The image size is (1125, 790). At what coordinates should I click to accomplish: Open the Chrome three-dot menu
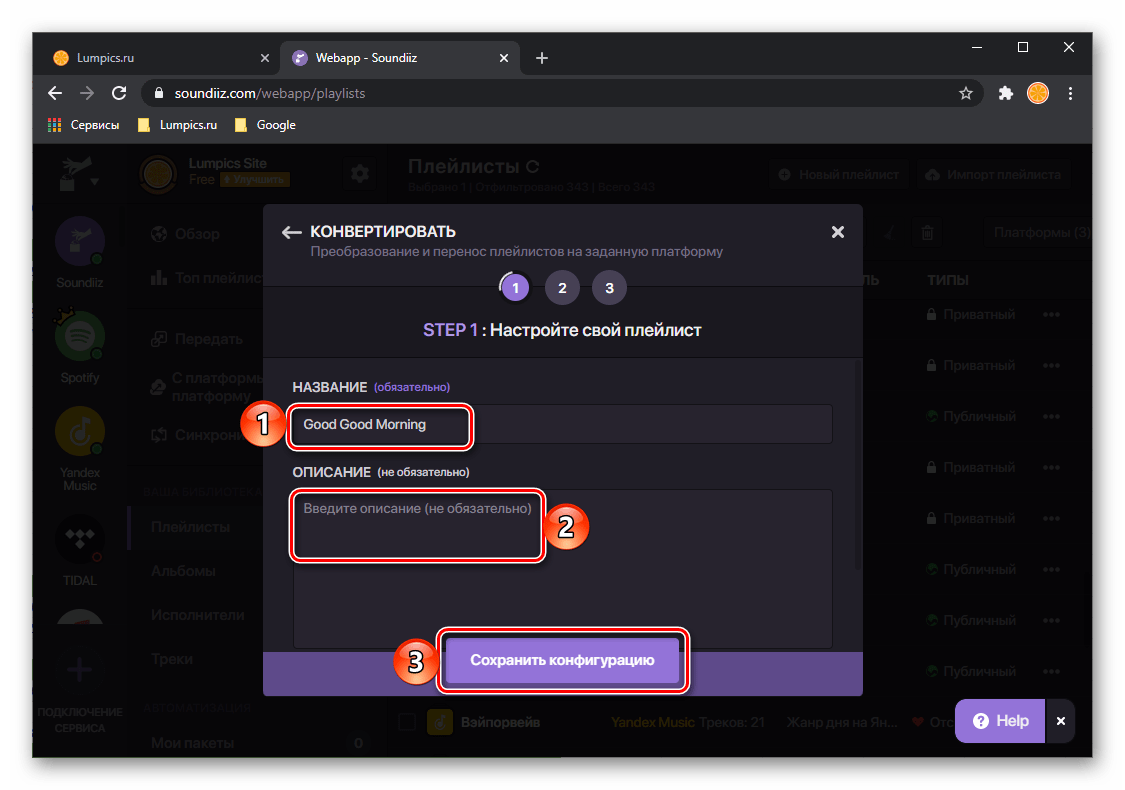1071,93
